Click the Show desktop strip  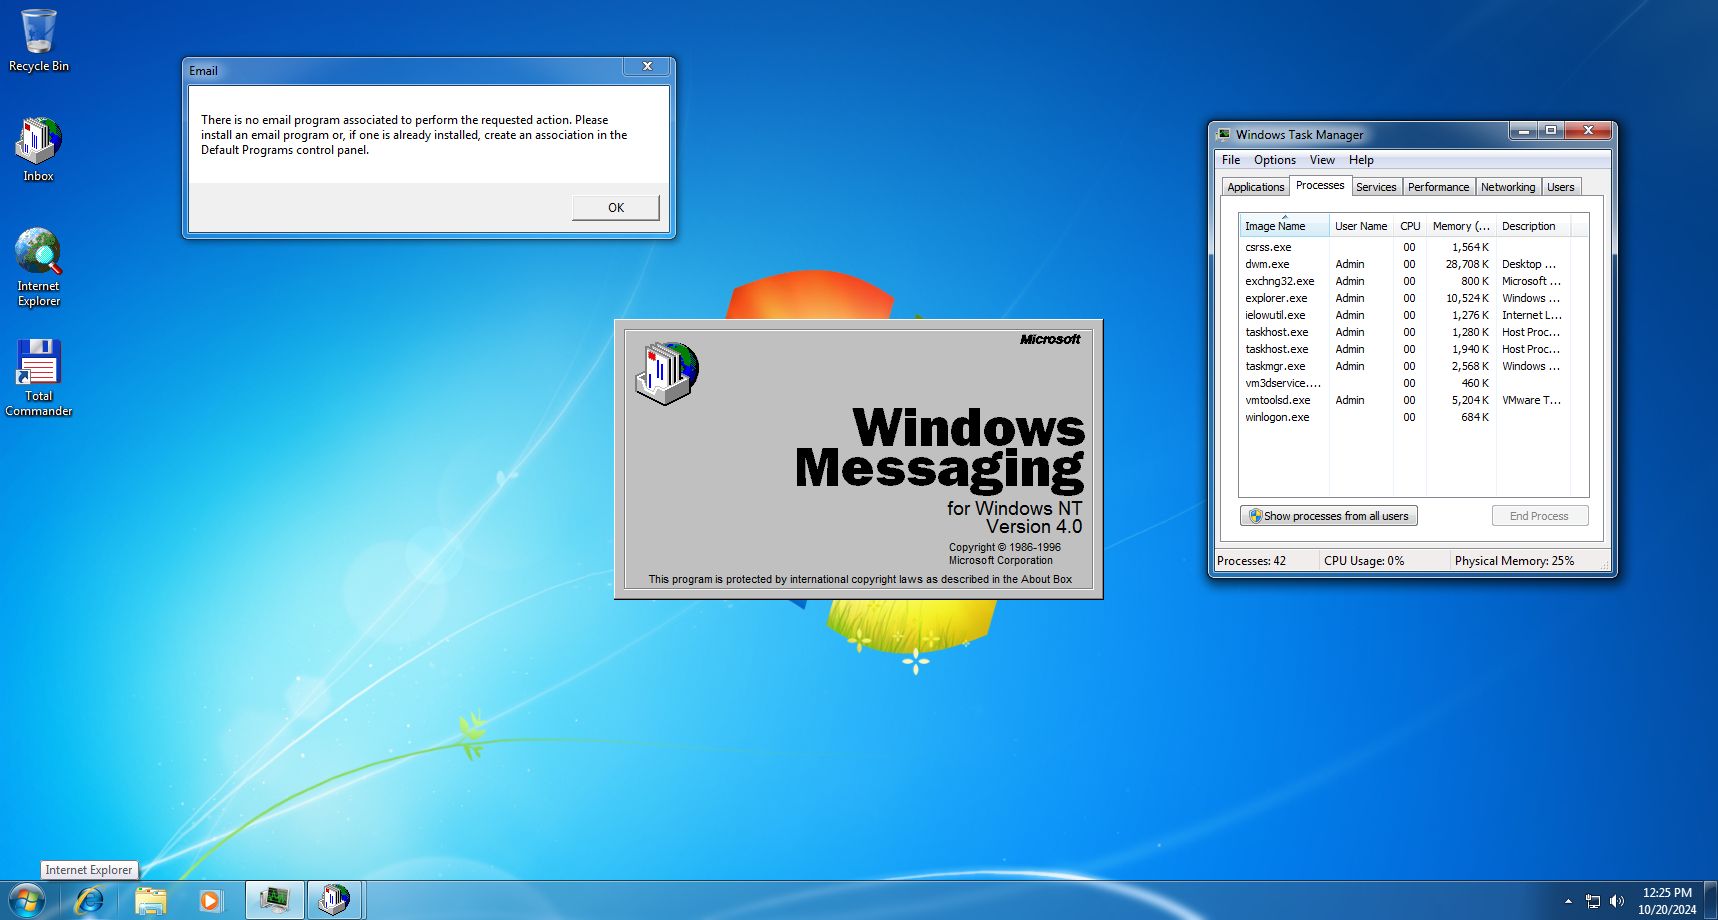click(x=1711, y=900)
